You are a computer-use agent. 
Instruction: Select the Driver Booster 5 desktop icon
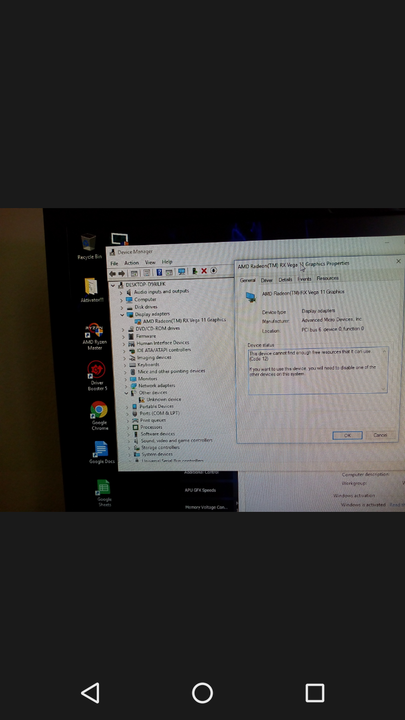97,376
